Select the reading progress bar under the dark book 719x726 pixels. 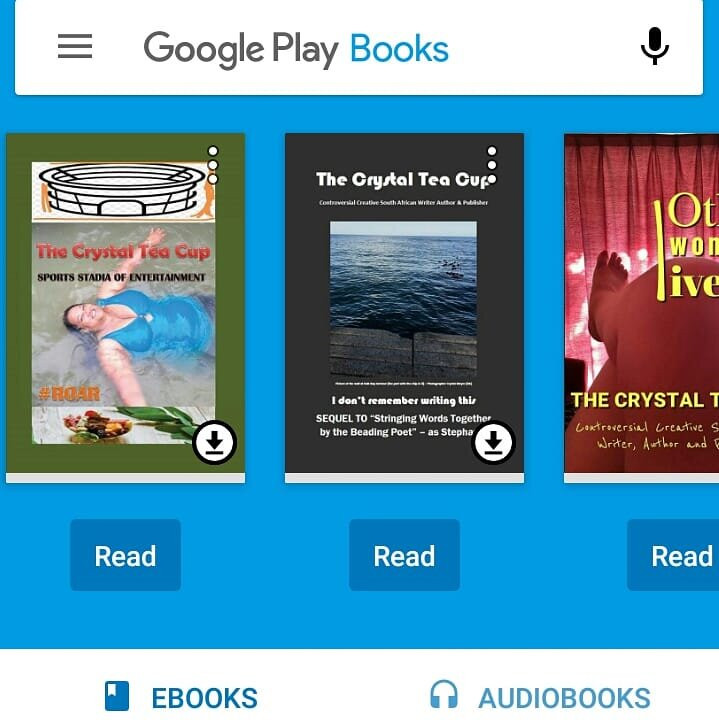[404, 478]
